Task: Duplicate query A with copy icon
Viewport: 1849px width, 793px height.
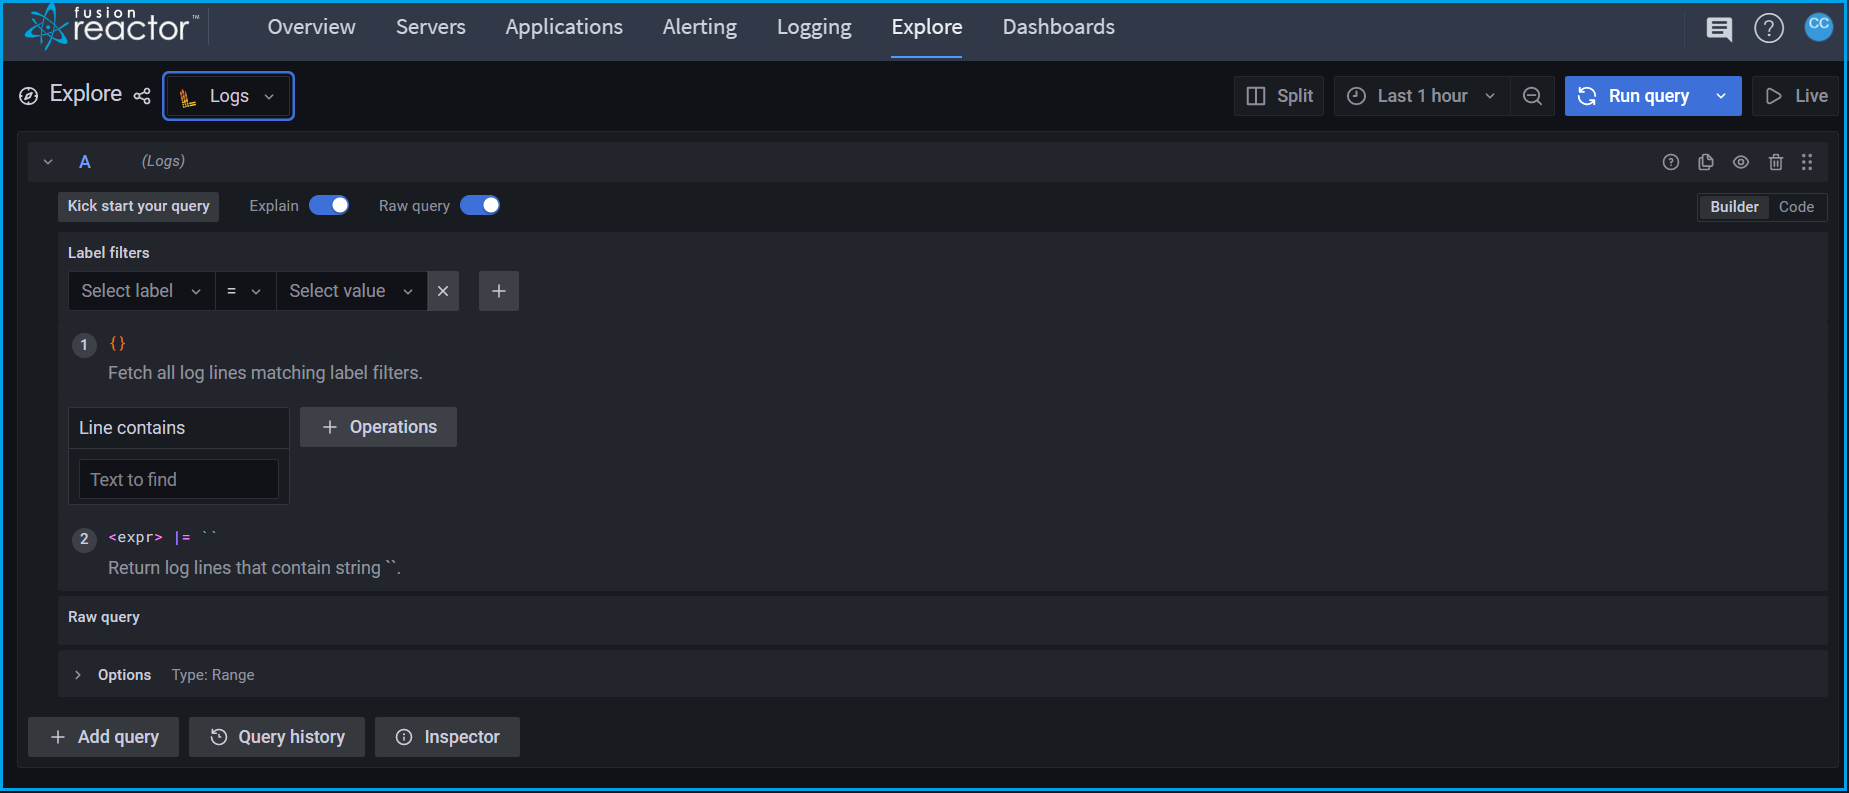Action: [x=1706, y=162]
